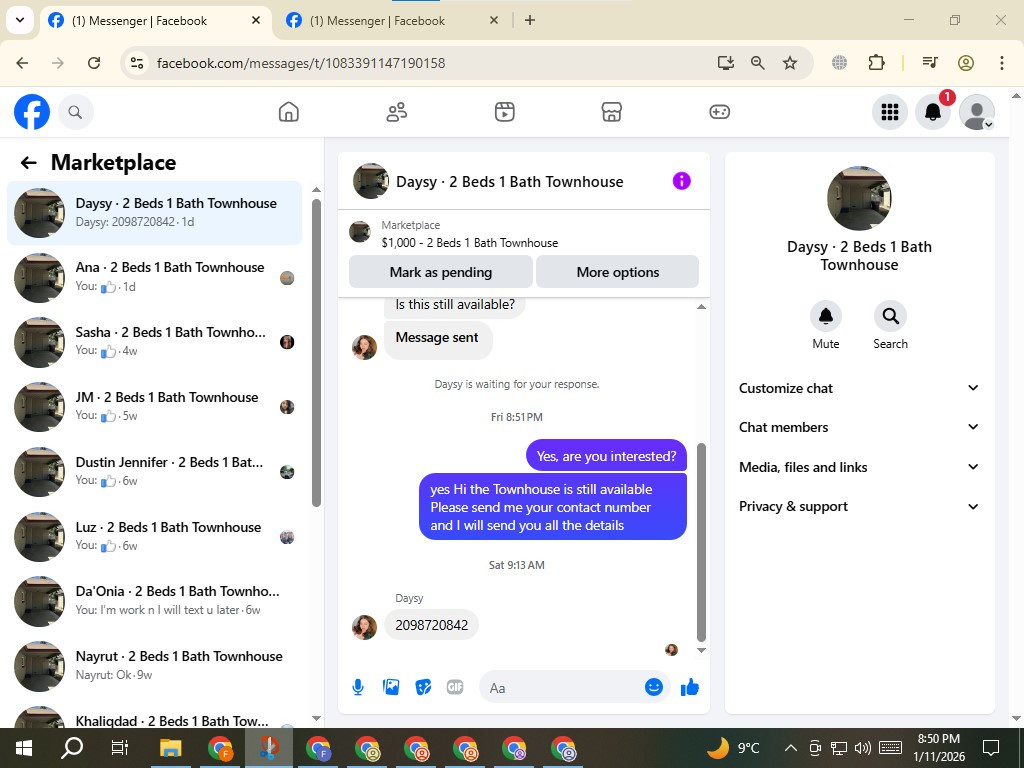Viewport: 1024px width, 768px height.
Task: Go back using arrow beside Marketplace
Action: (28, 163)
